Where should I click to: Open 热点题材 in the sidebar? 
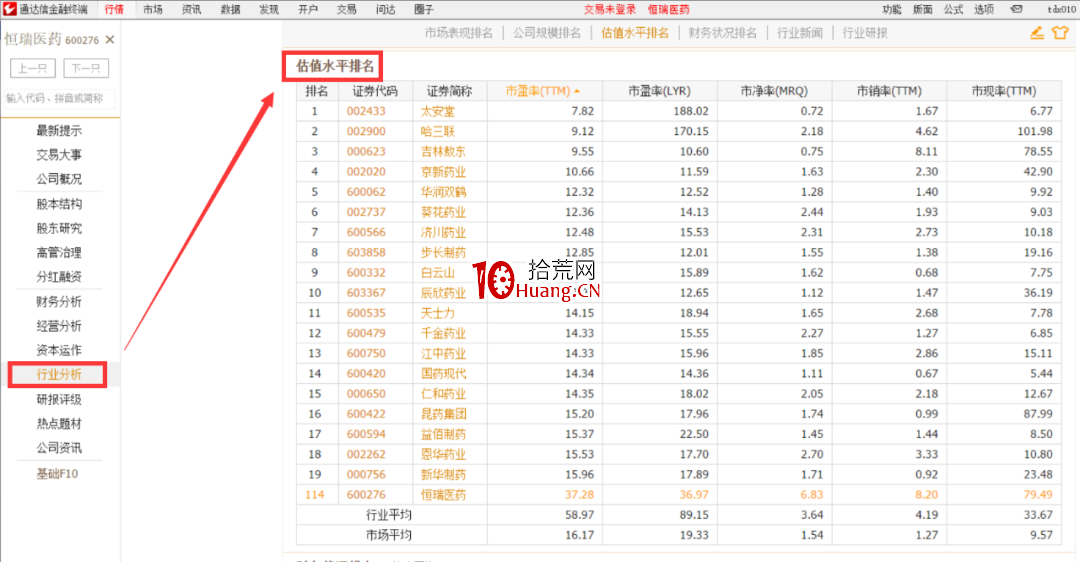(x=59, y=424)
